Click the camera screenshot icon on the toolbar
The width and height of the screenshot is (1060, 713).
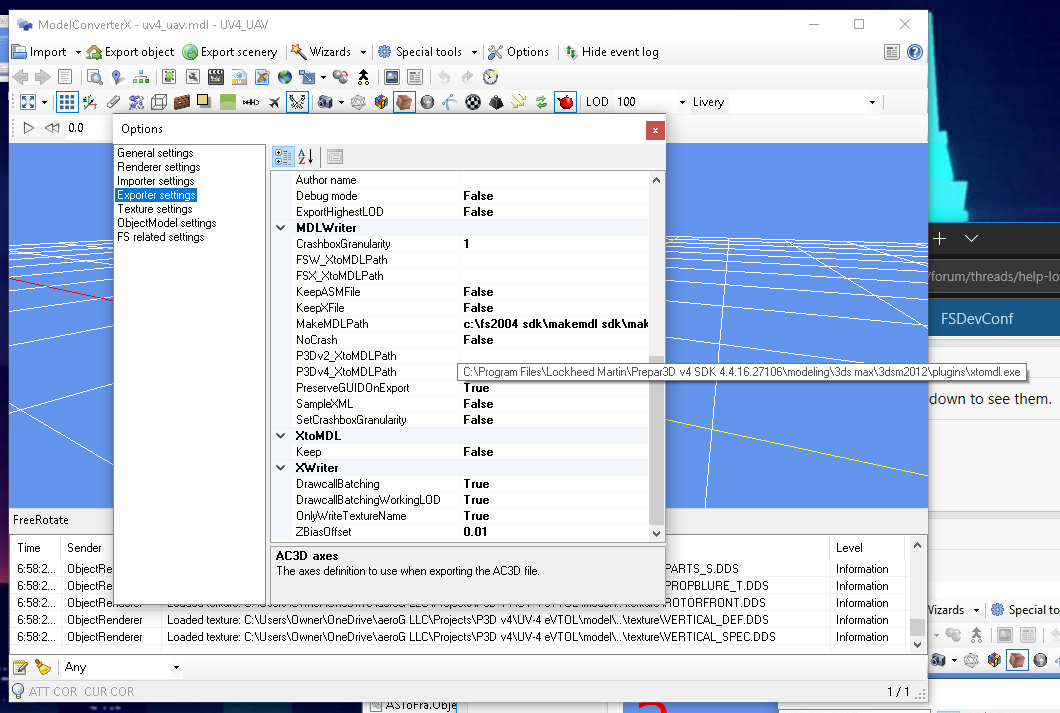pyautogui.click(x=325, y=101)
